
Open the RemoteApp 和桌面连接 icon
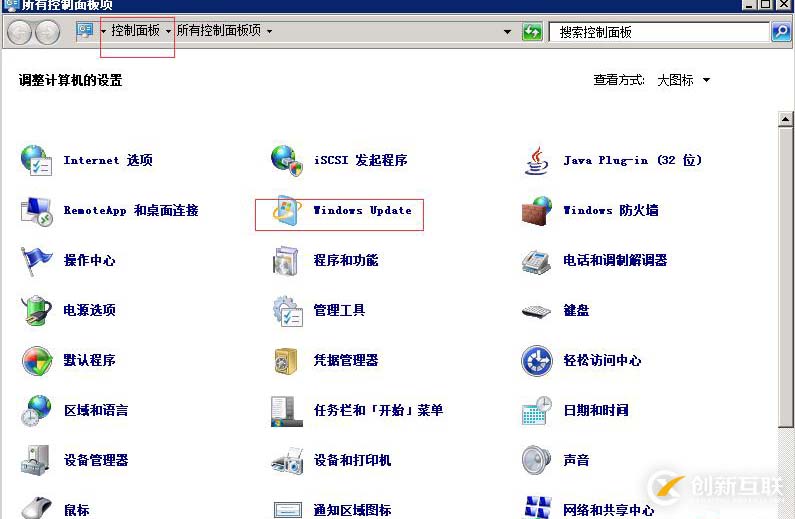[36, 211]
